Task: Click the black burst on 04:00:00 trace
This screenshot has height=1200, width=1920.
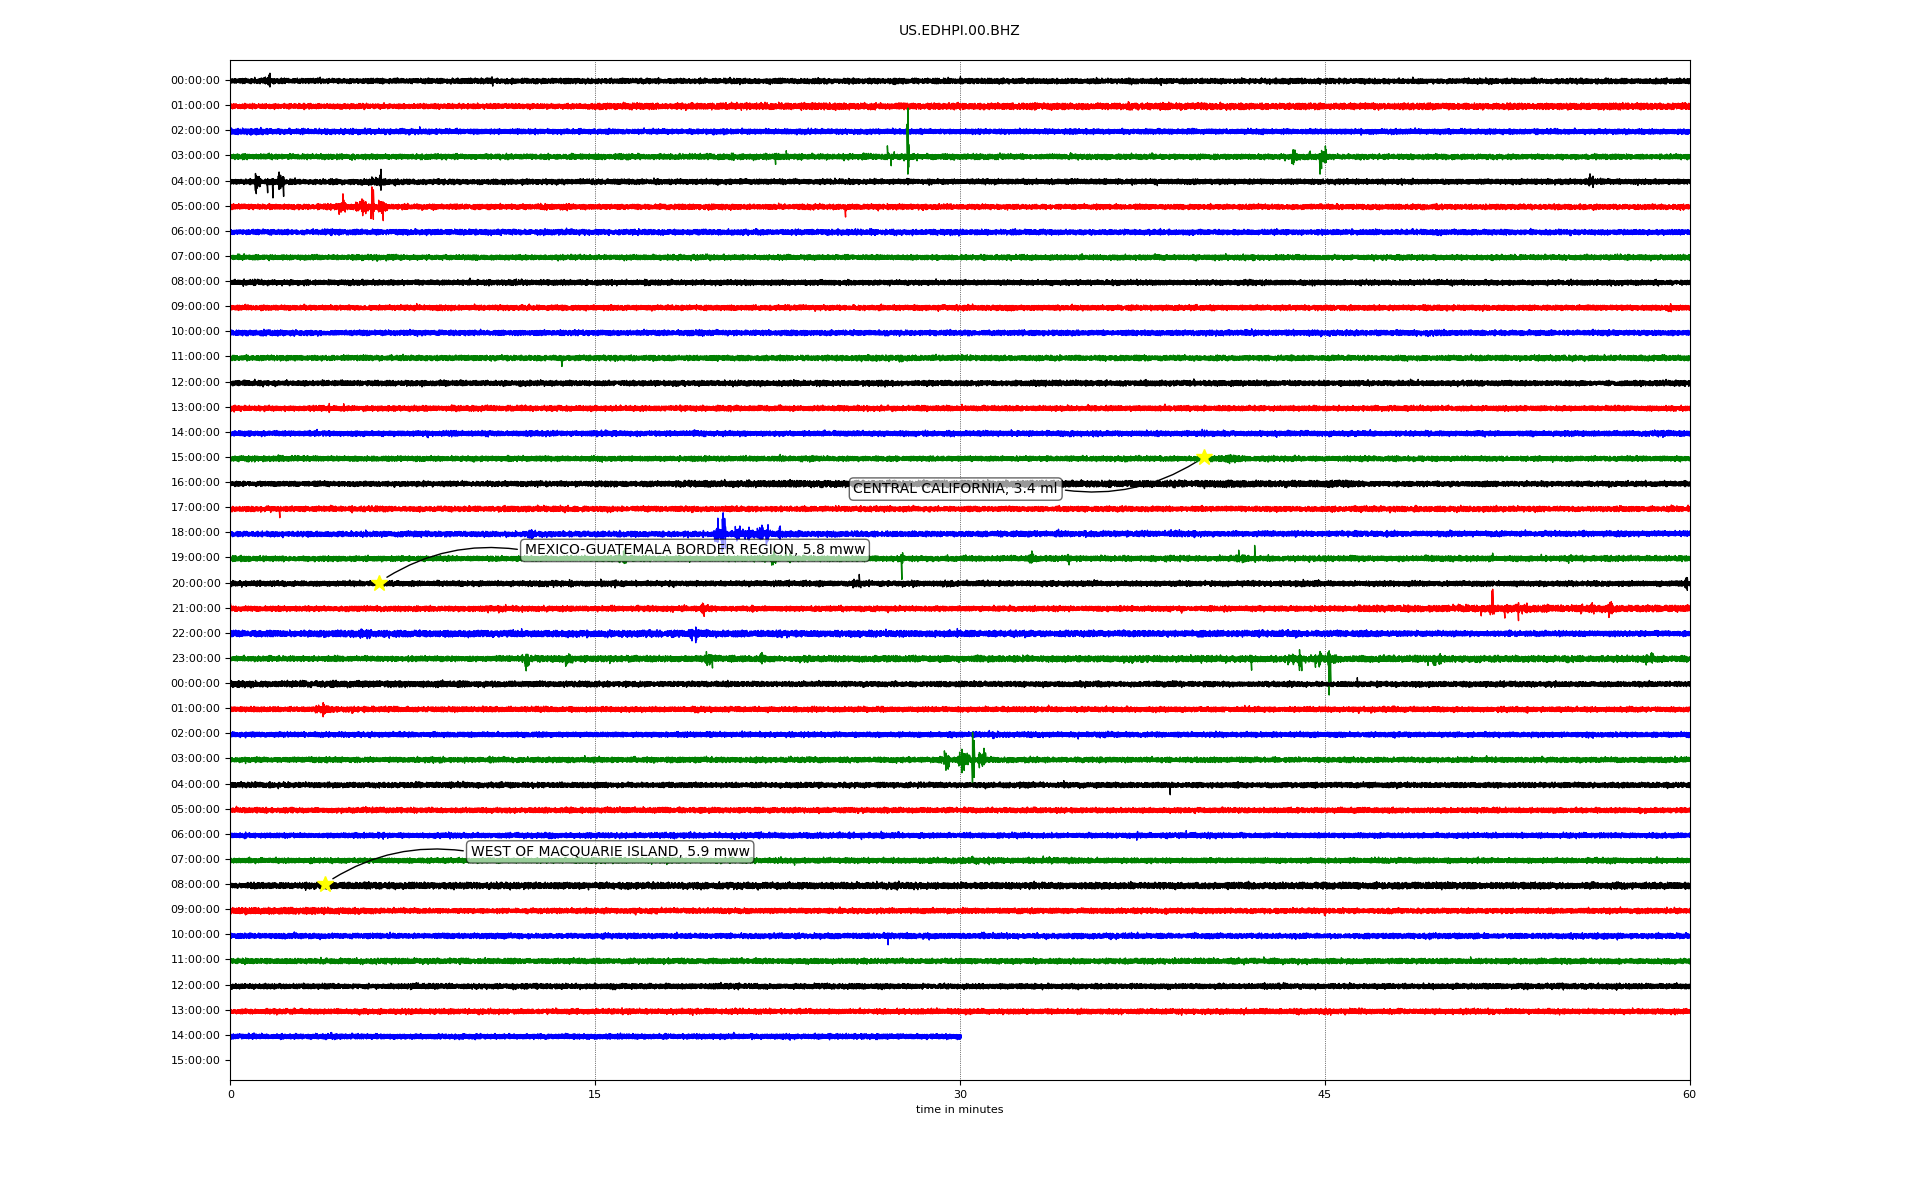Action: point(270,183)
